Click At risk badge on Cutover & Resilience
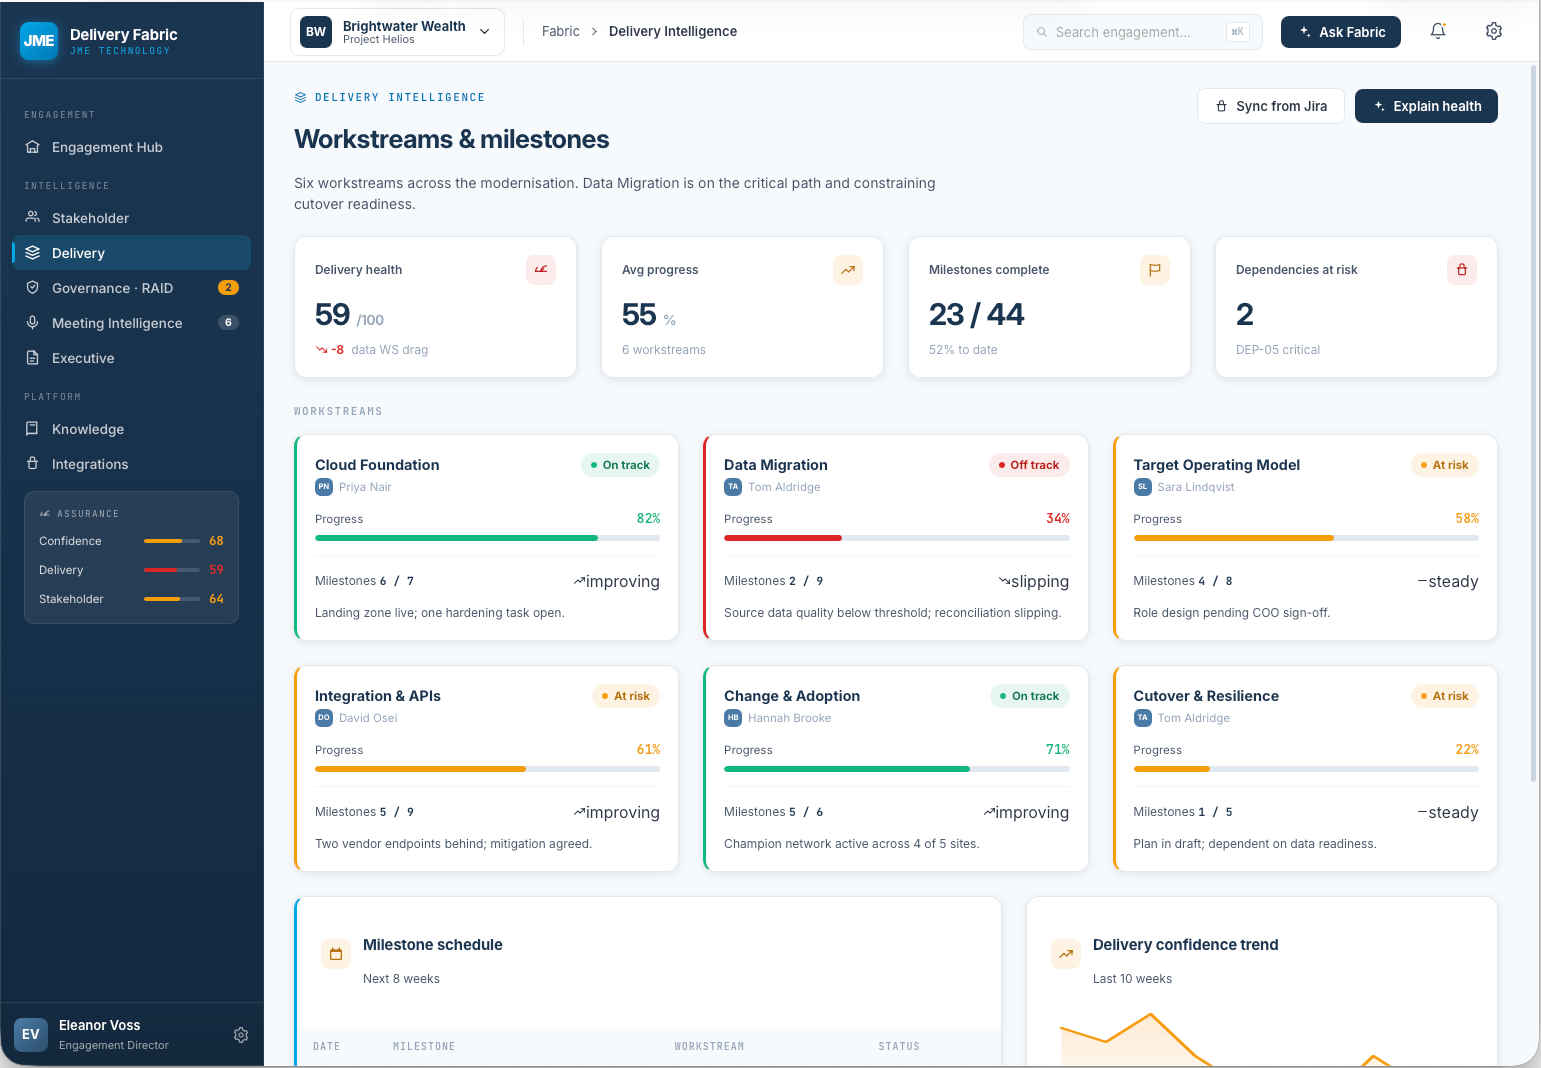Viewport: 1541px width, 1068px height. pyautogui.click(x=1444, y=696)
